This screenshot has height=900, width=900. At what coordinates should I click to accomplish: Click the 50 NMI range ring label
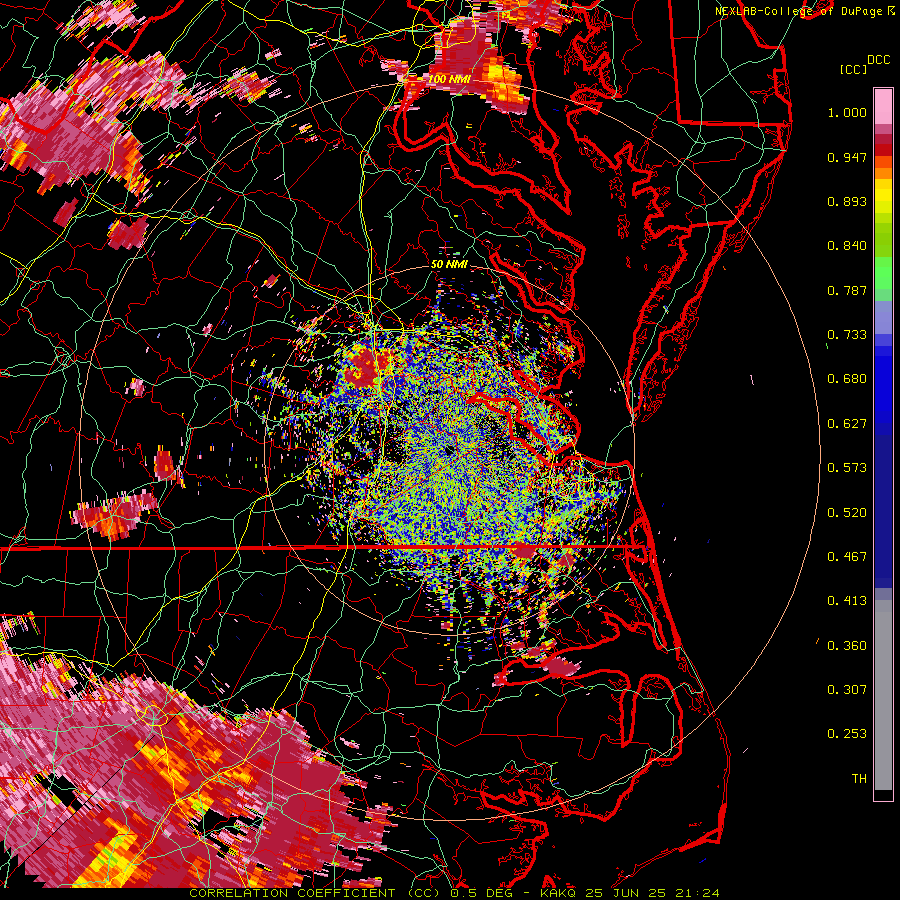449,264
